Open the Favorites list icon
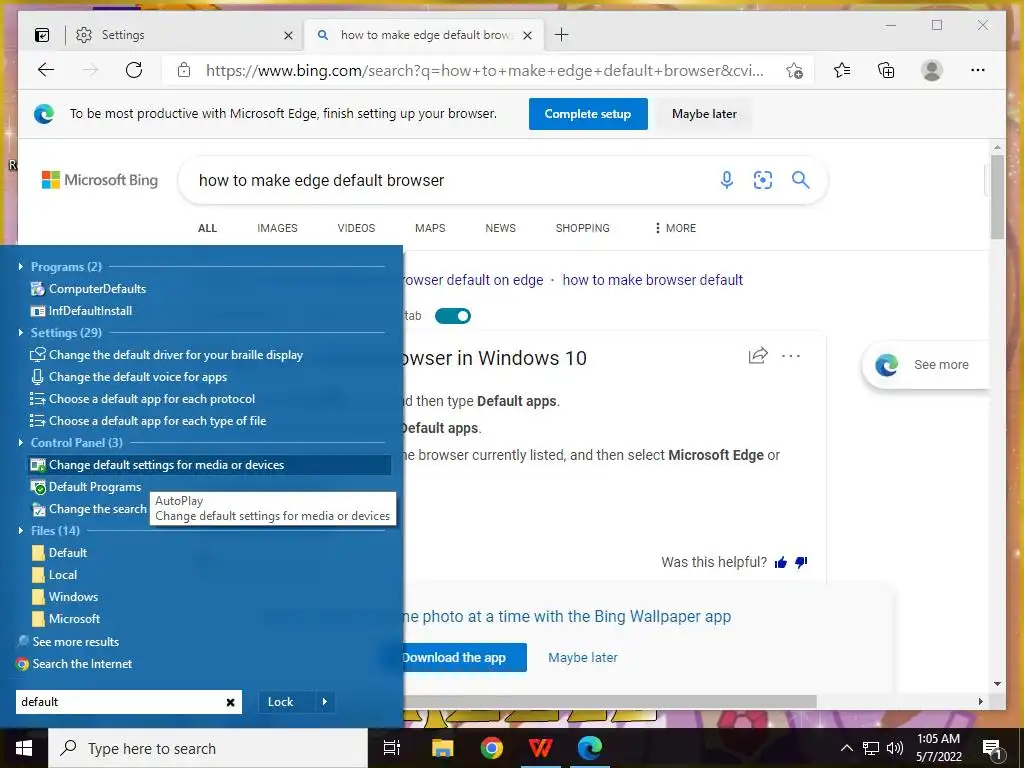This screenshot has width=1024, height=768. tap(842, 70)
